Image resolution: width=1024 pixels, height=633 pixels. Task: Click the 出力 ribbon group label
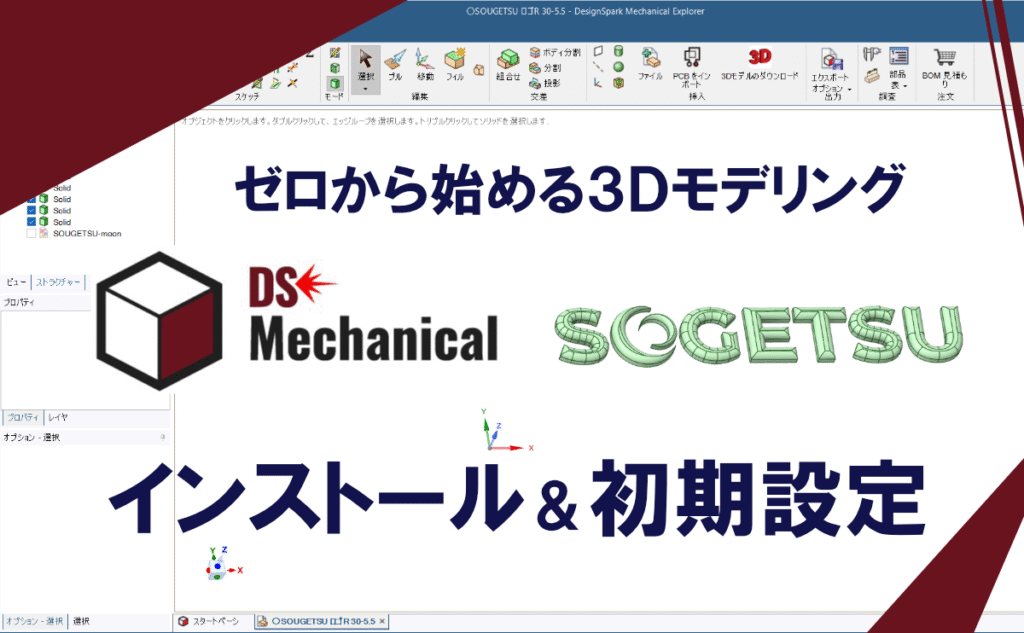(833, 97)
